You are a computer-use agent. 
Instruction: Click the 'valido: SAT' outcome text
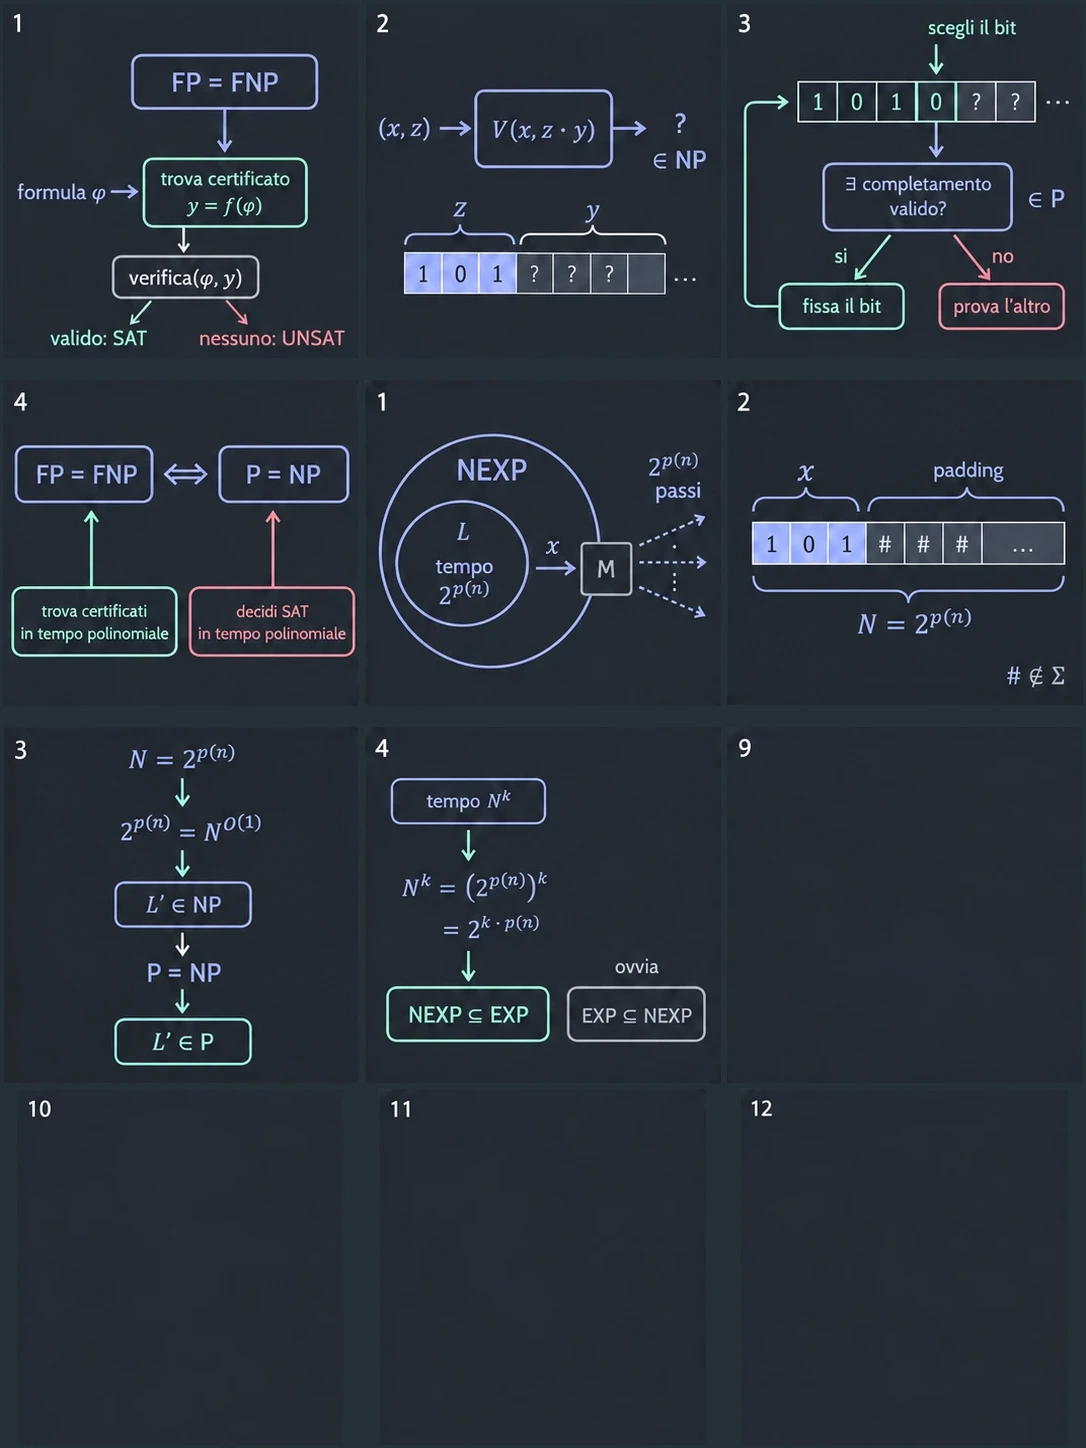tap(98, 338)
